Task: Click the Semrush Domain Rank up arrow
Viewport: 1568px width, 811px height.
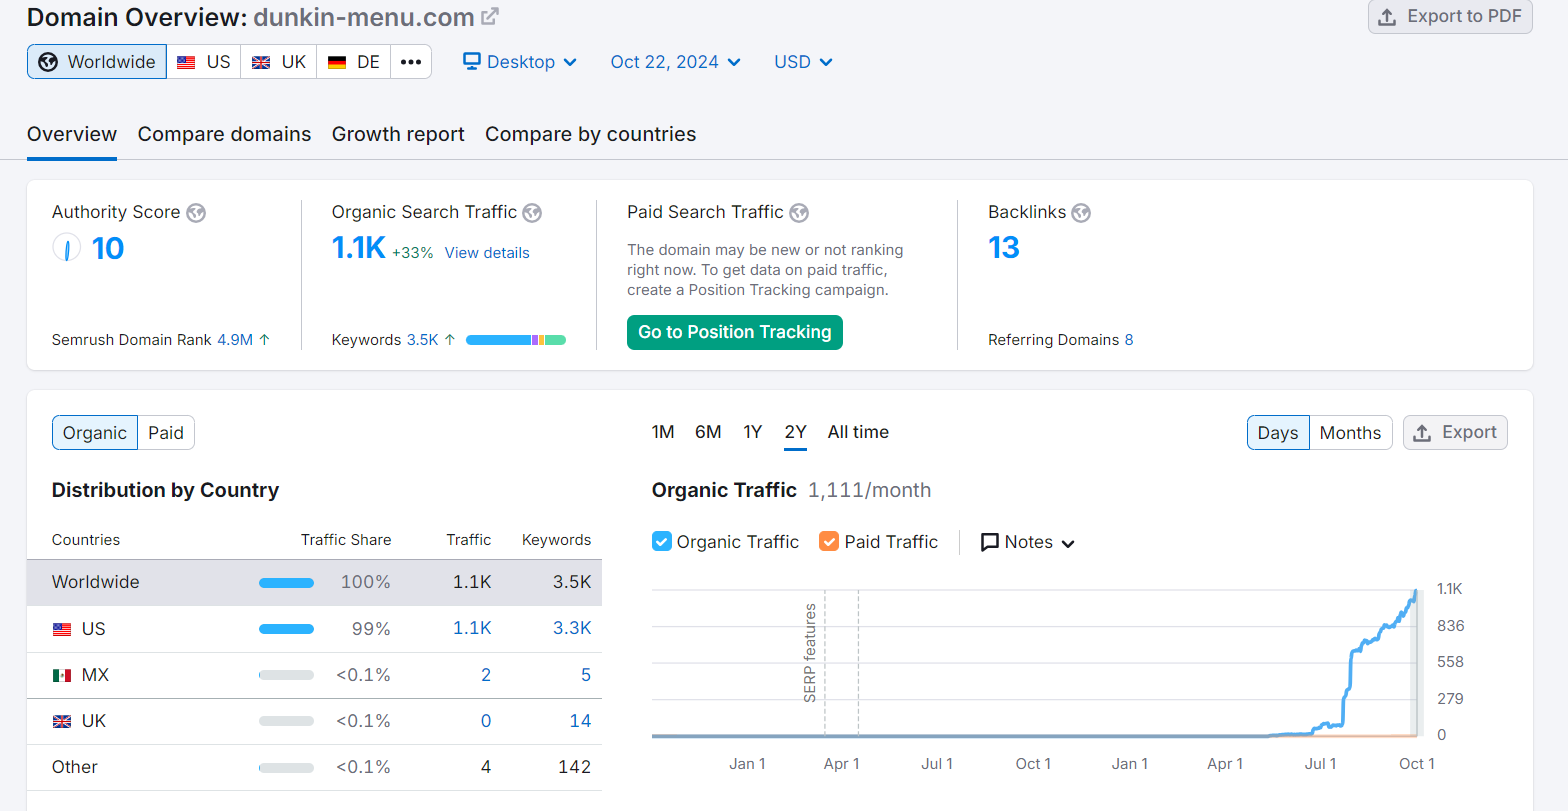Action: pyautogui.click(x=265, y=340)
